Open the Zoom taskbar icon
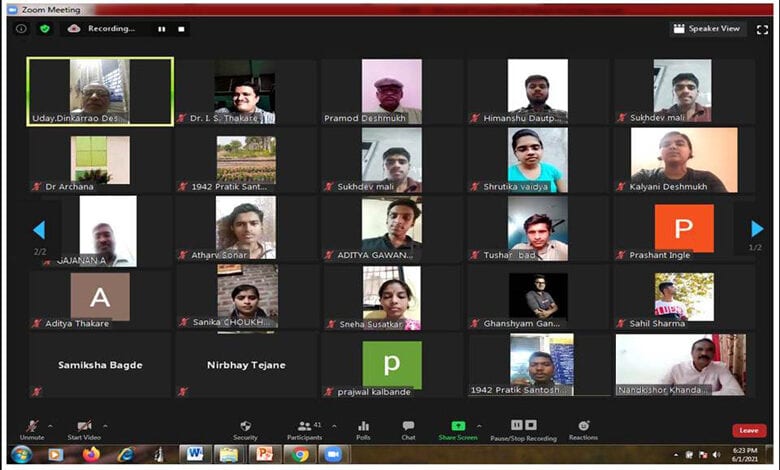 coord(333,454)
